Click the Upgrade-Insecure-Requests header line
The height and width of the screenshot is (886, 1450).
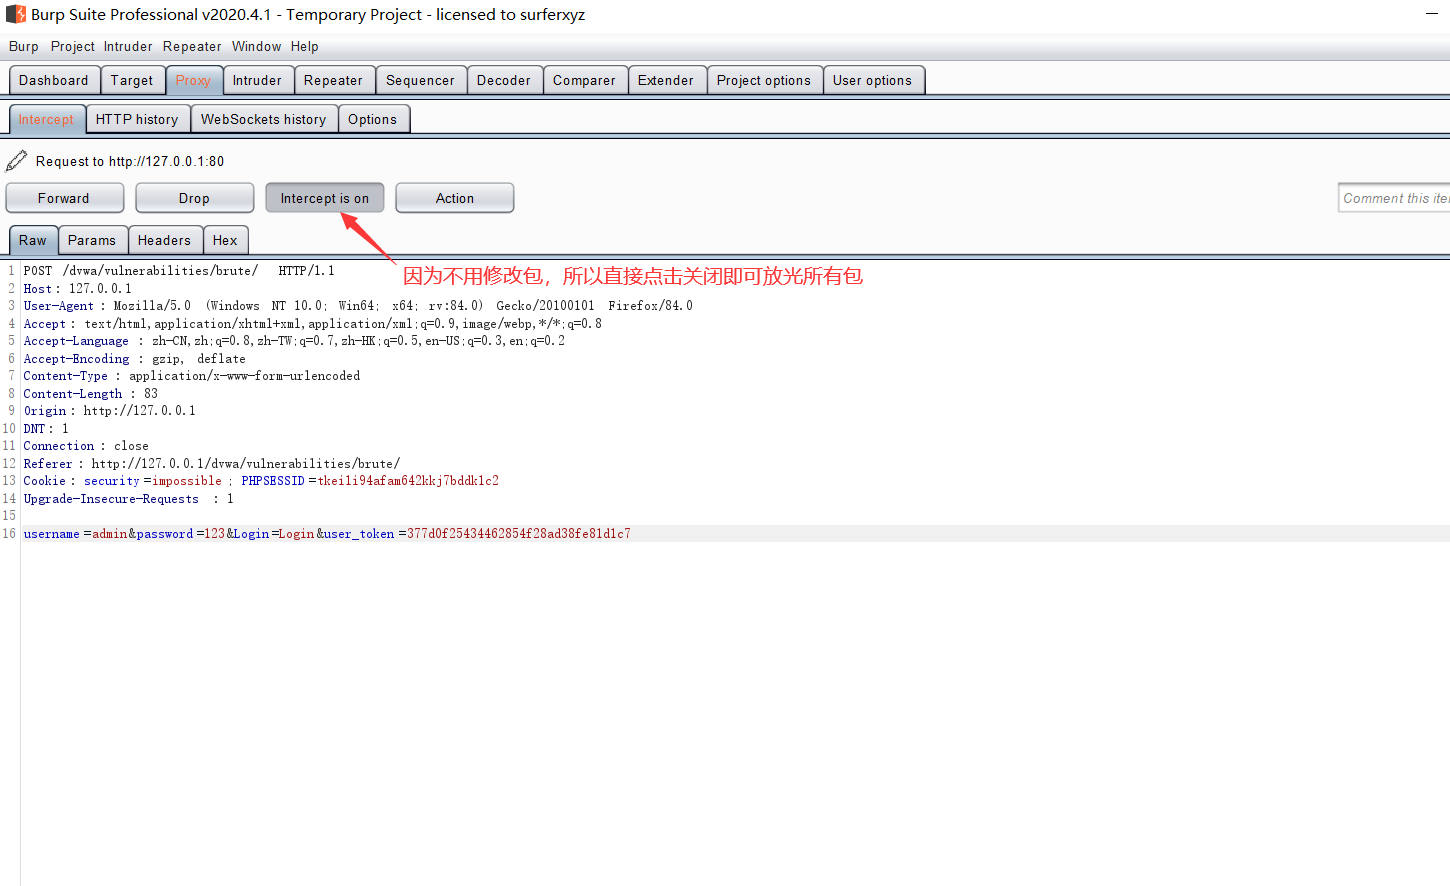(x=128, y=499)
